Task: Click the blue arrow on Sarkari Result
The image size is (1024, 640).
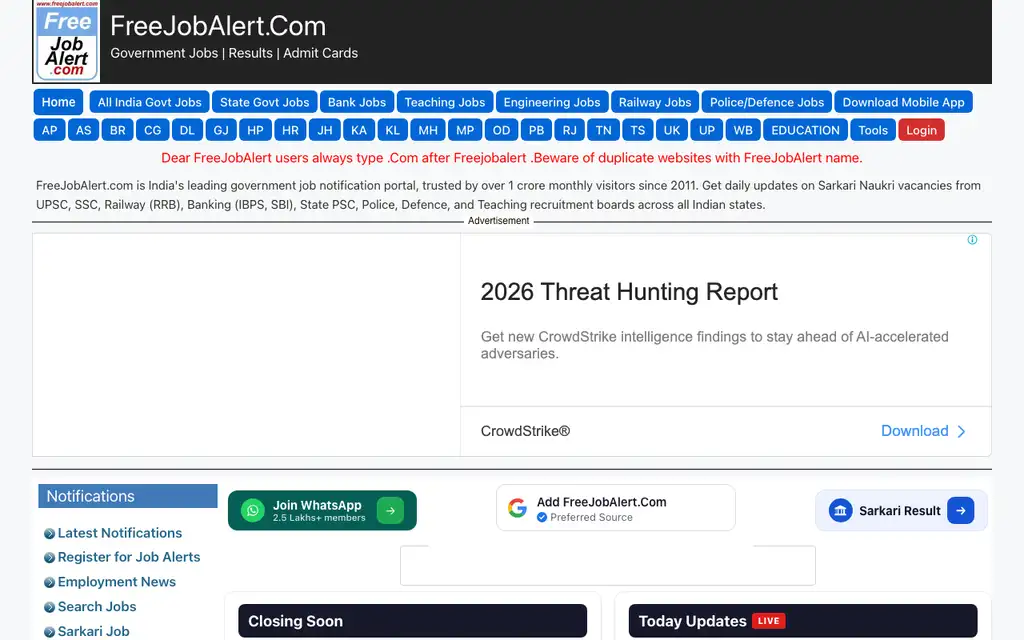Action: [x=961, y=510]
